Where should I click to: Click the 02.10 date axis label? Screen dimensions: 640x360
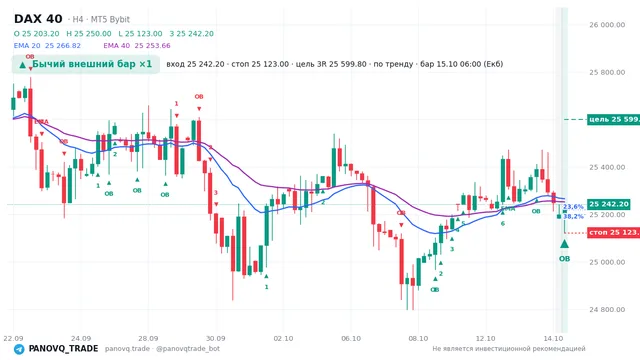(x=283, y=338)
